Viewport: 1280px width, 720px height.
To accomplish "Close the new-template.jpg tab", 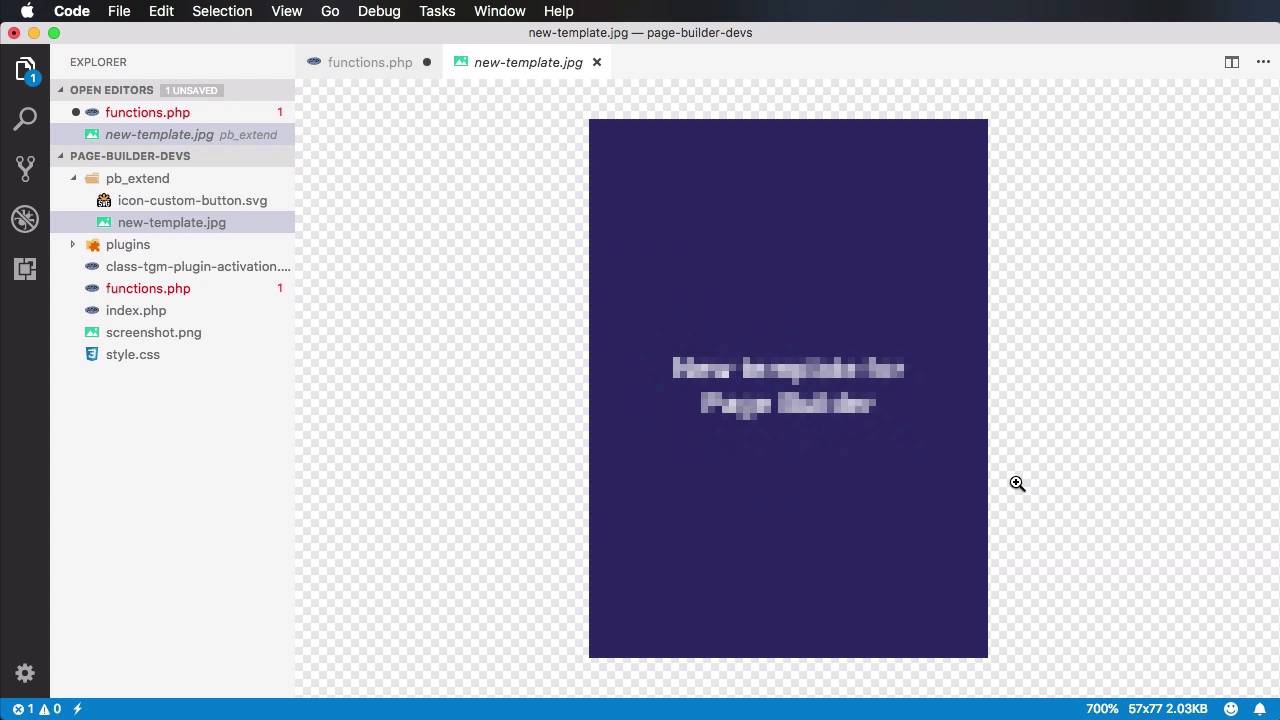I will click(x=597, y=62).
